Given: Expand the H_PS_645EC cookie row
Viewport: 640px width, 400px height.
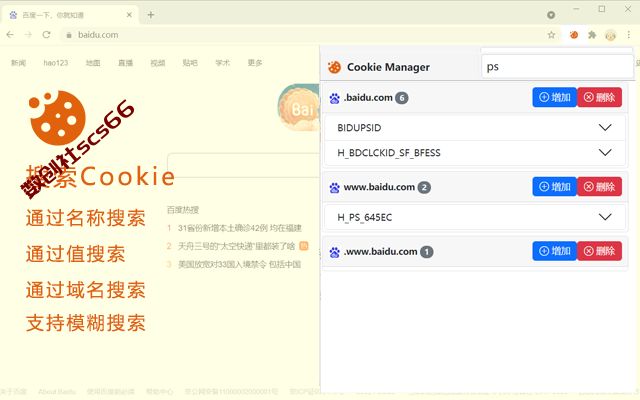Looking at the screenshot, I should (475, 217).
